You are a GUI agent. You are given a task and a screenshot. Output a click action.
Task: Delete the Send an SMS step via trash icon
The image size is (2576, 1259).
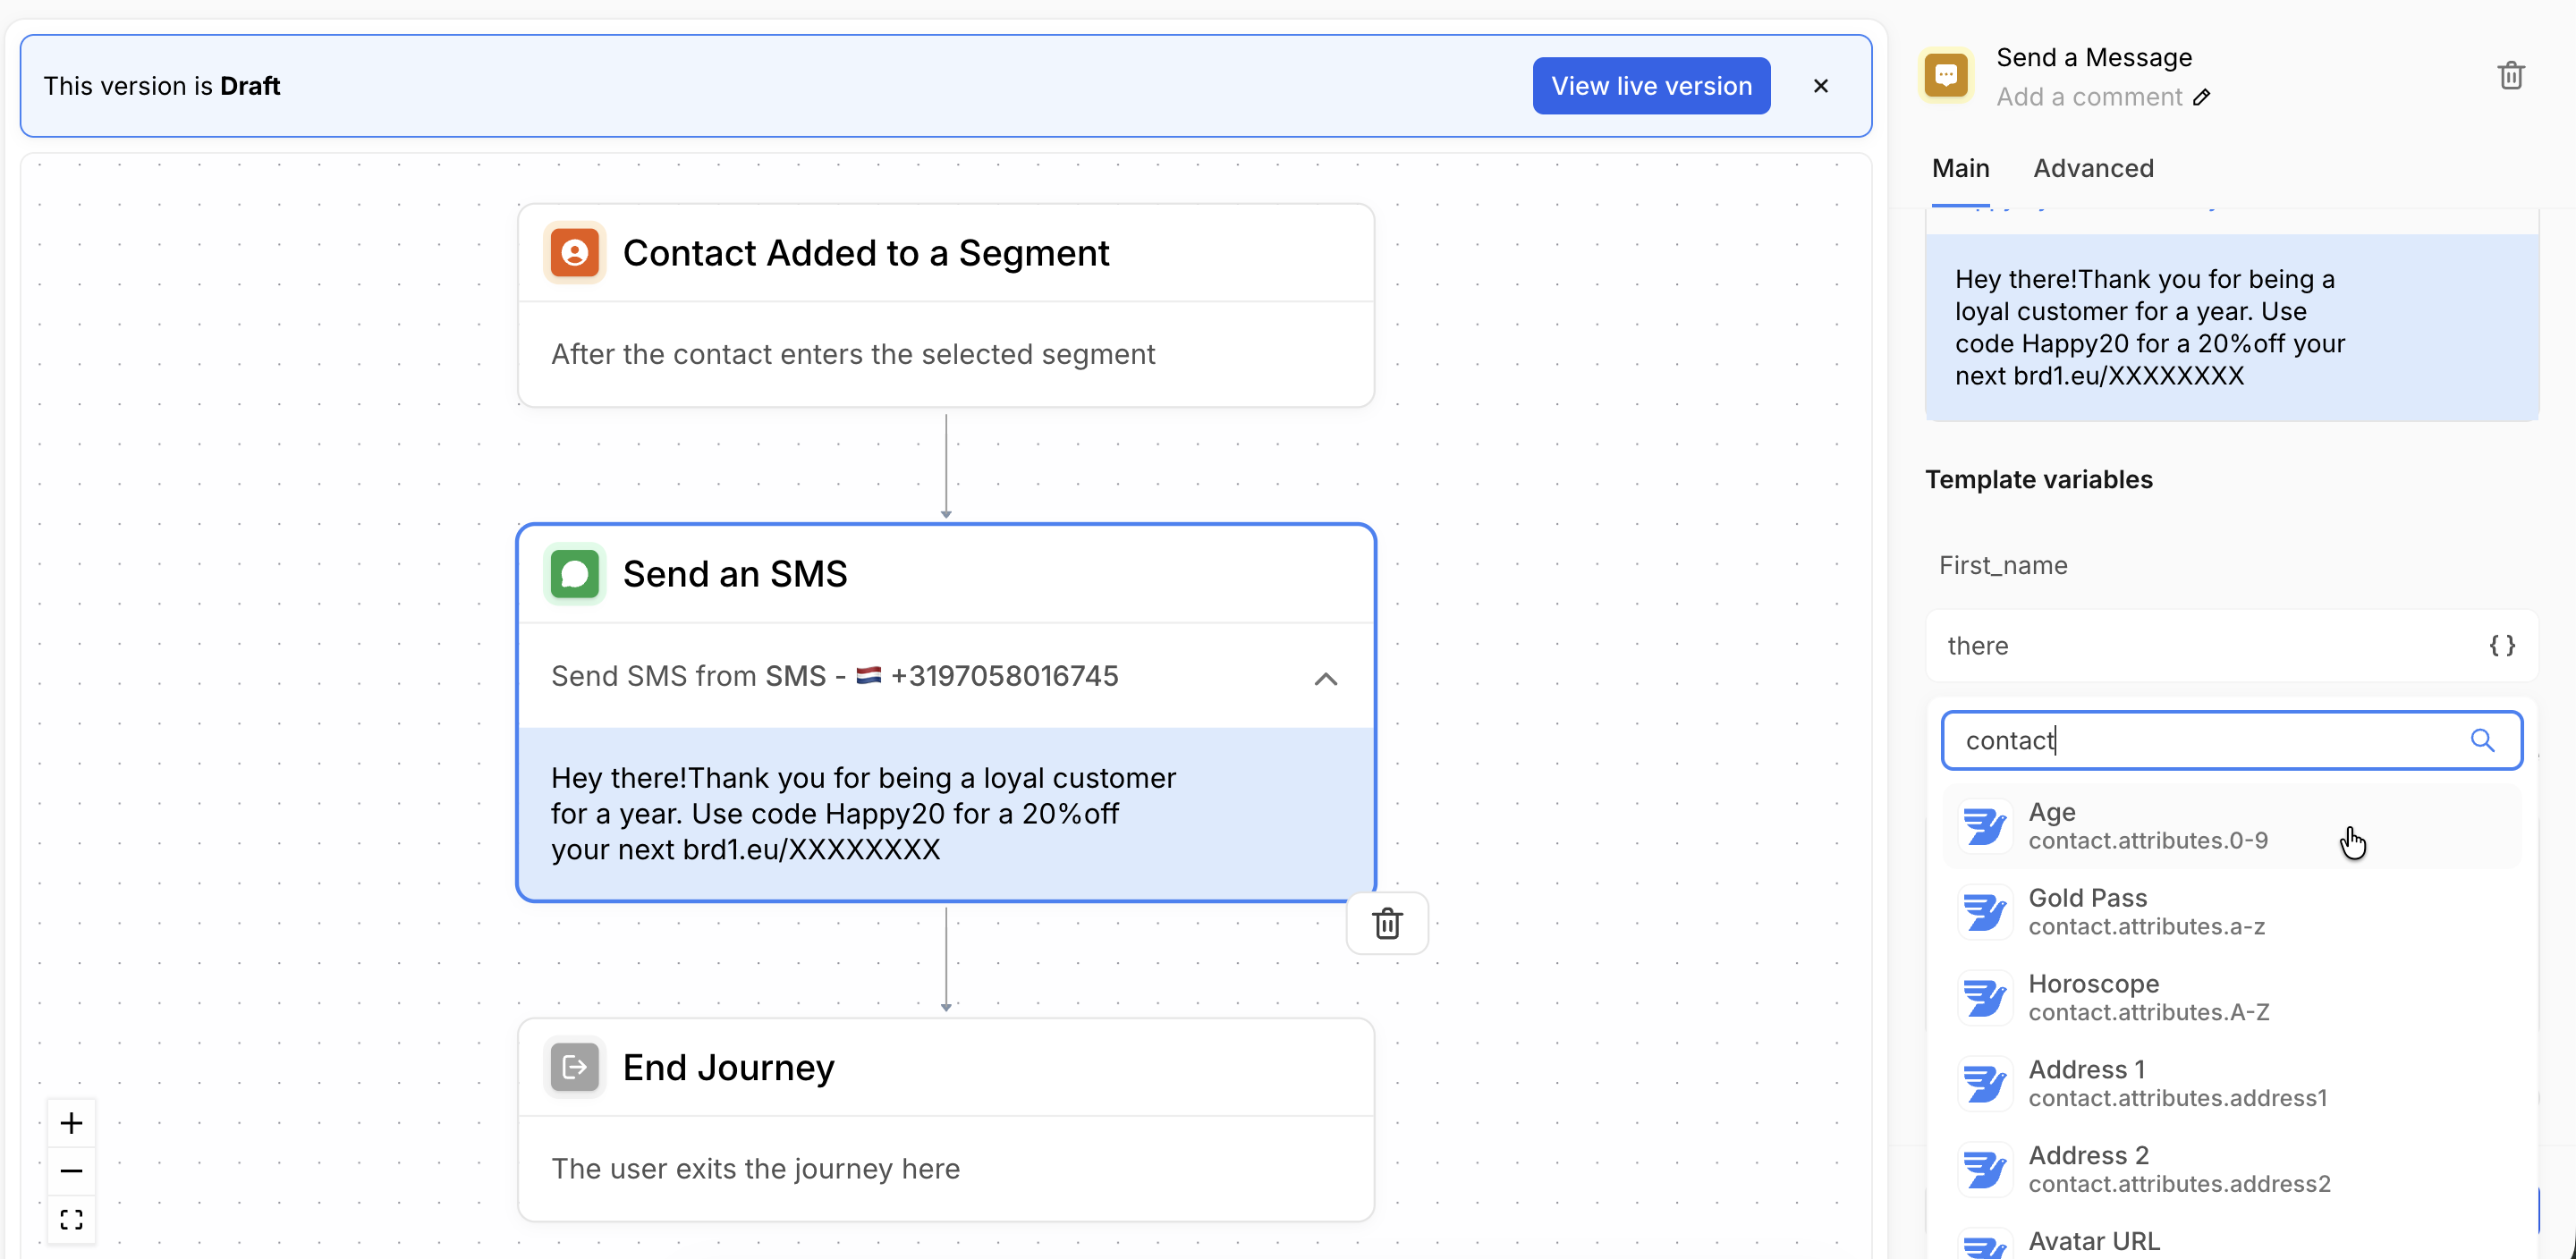1387,923
